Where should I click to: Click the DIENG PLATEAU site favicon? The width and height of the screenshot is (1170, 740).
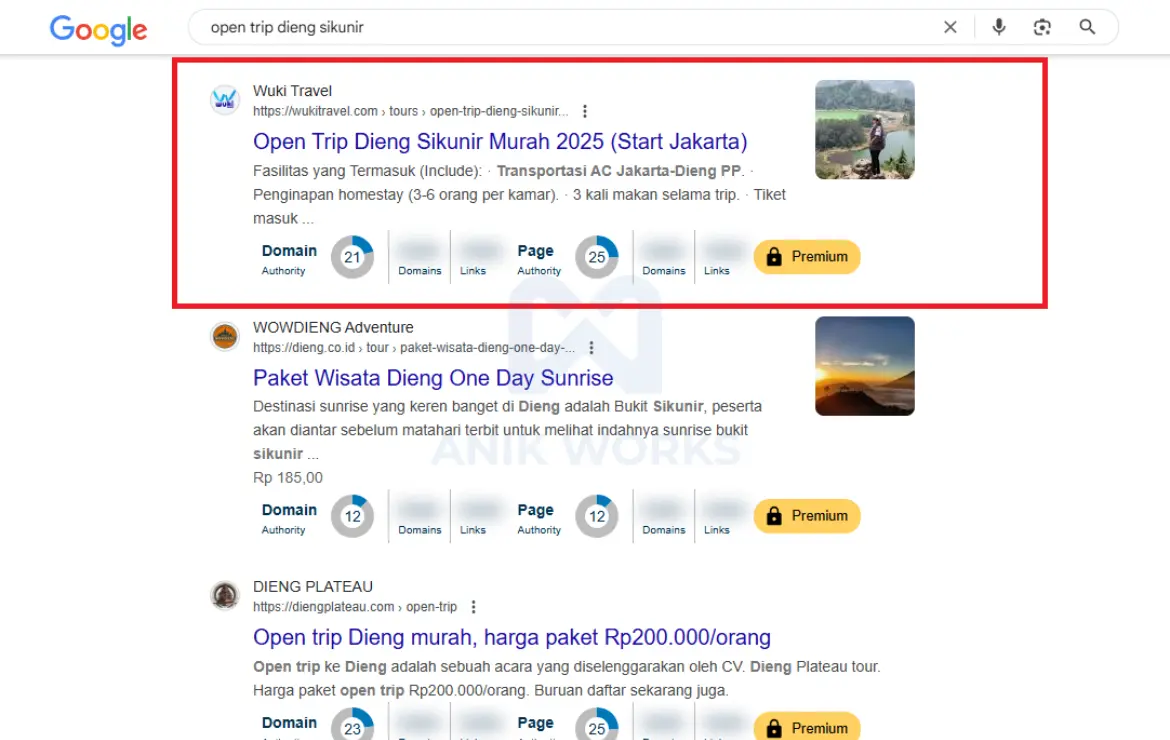click(x=225, y=596)
